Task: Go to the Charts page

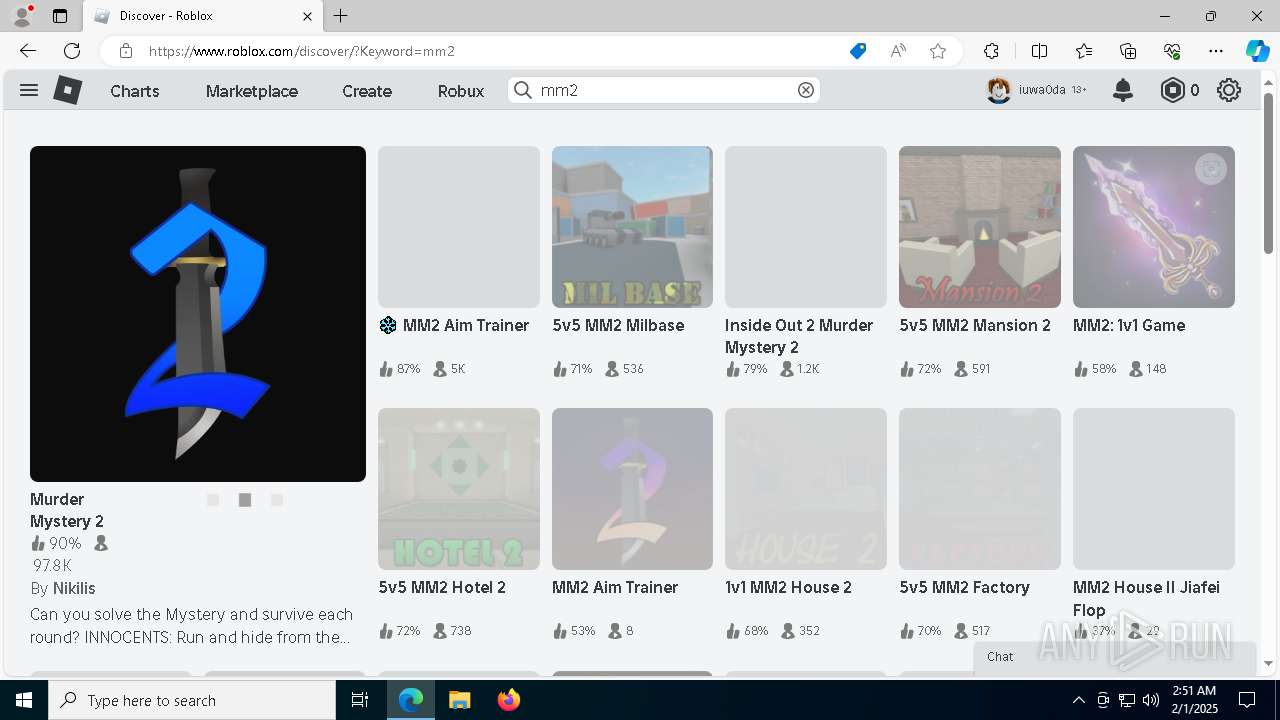Action: [135, 91]
